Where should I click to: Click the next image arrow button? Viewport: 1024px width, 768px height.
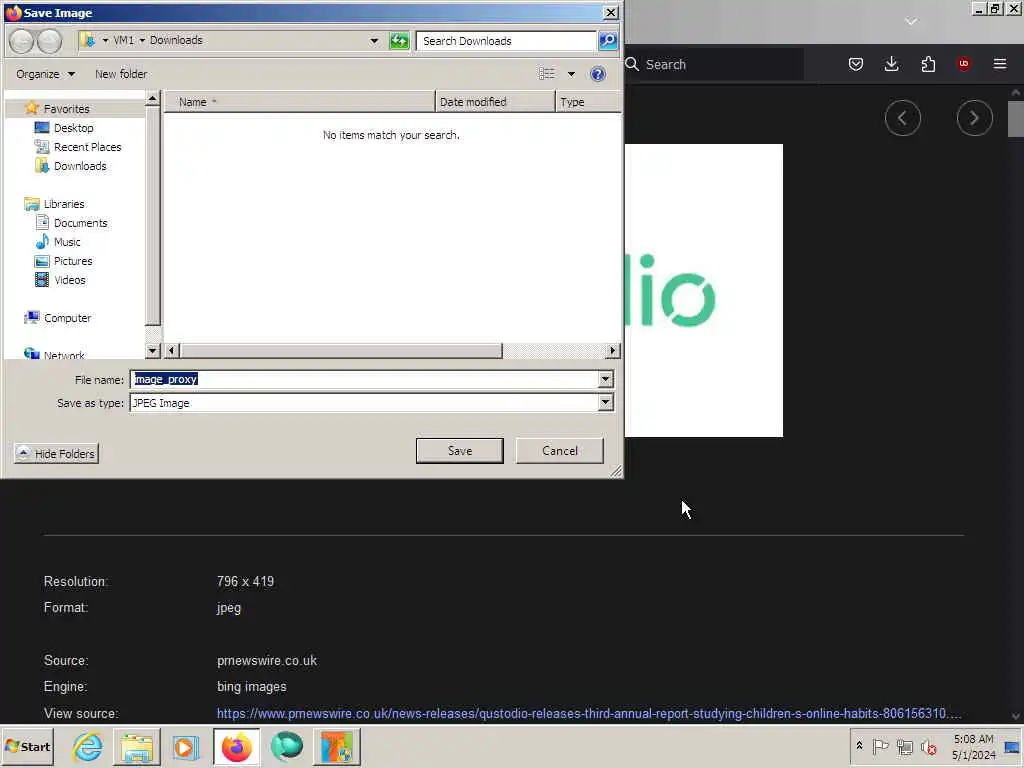pyautogui.click(x=974, y=118)
